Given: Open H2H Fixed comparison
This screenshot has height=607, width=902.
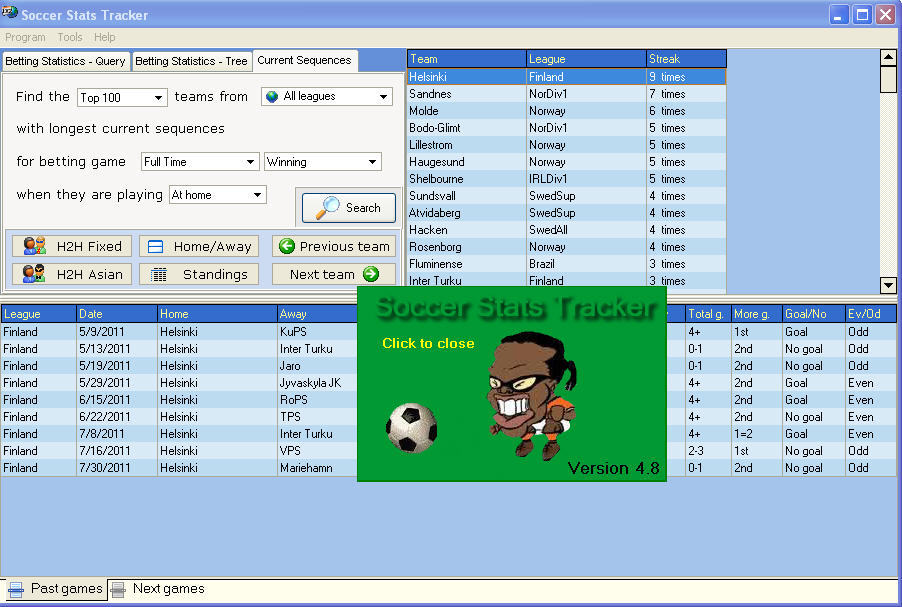Looking at the screenshot, I should 72,246.
